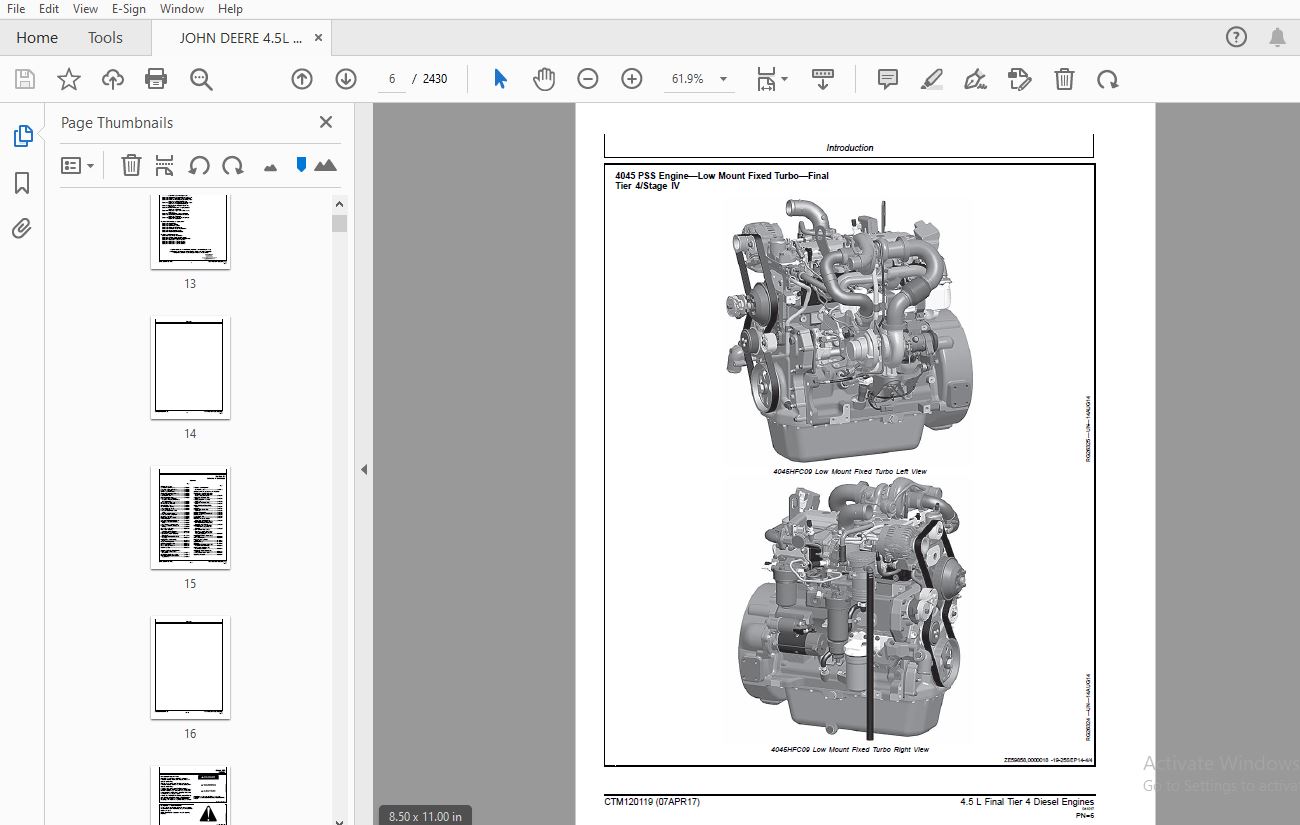Click the read mode keyboard icon
This screenshot has height=825, width=1300.
click(823, 79)
